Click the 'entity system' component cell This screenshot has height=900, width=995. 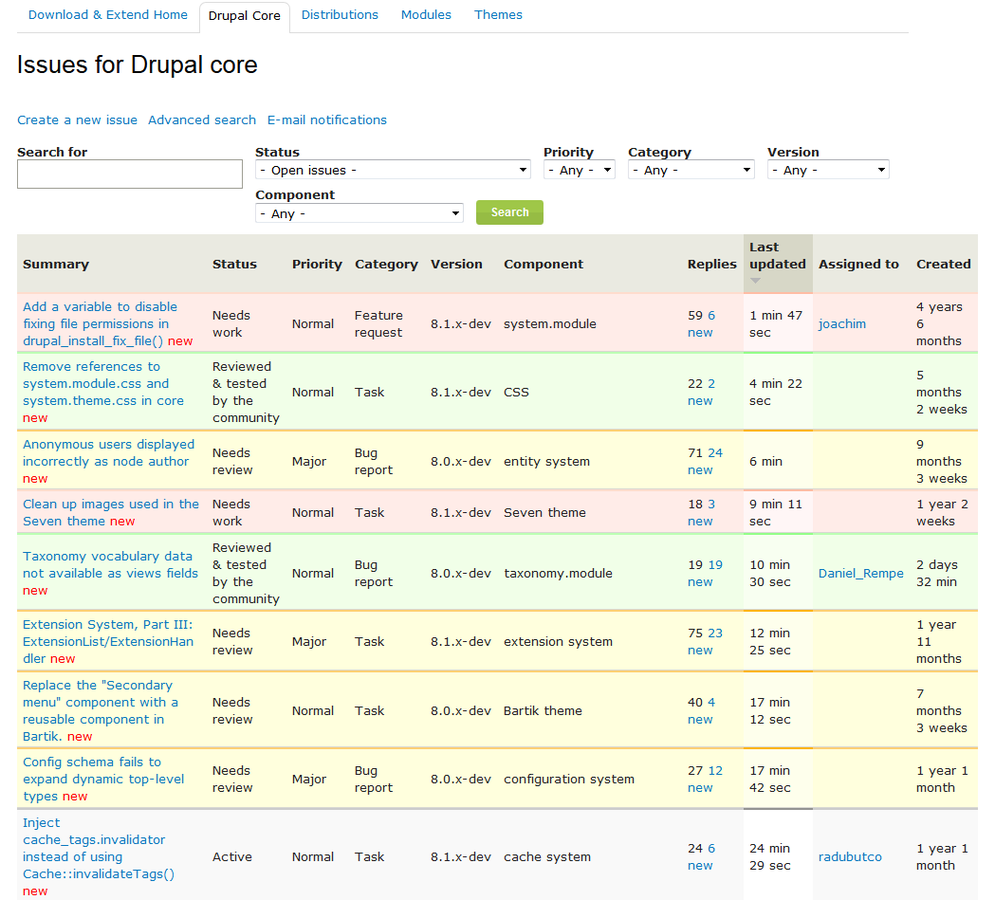point(547,461)
